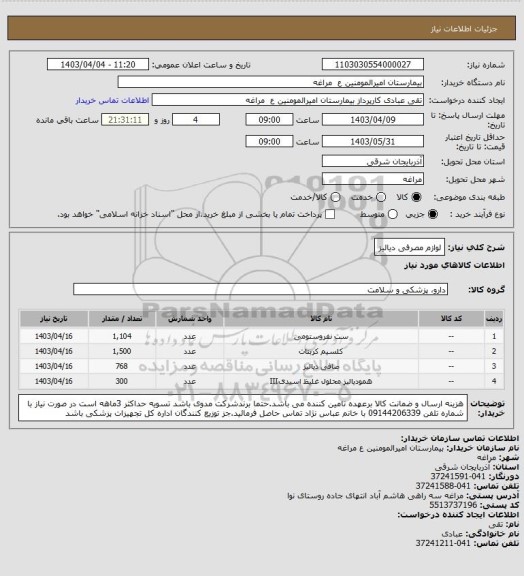Image resolution: width=524 pixels, height=576 pixels.
Task: Select the متوسط purchase type radio
Action: point(393,214)
